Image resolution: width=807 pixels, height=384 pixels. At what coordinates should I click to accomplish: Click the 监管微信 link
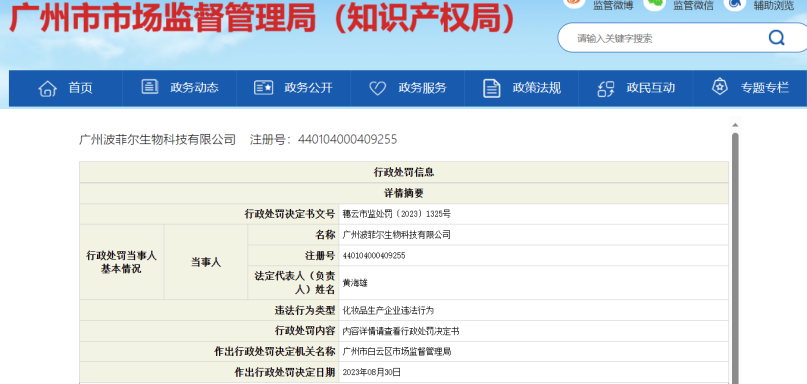click(x=693, y=6)
